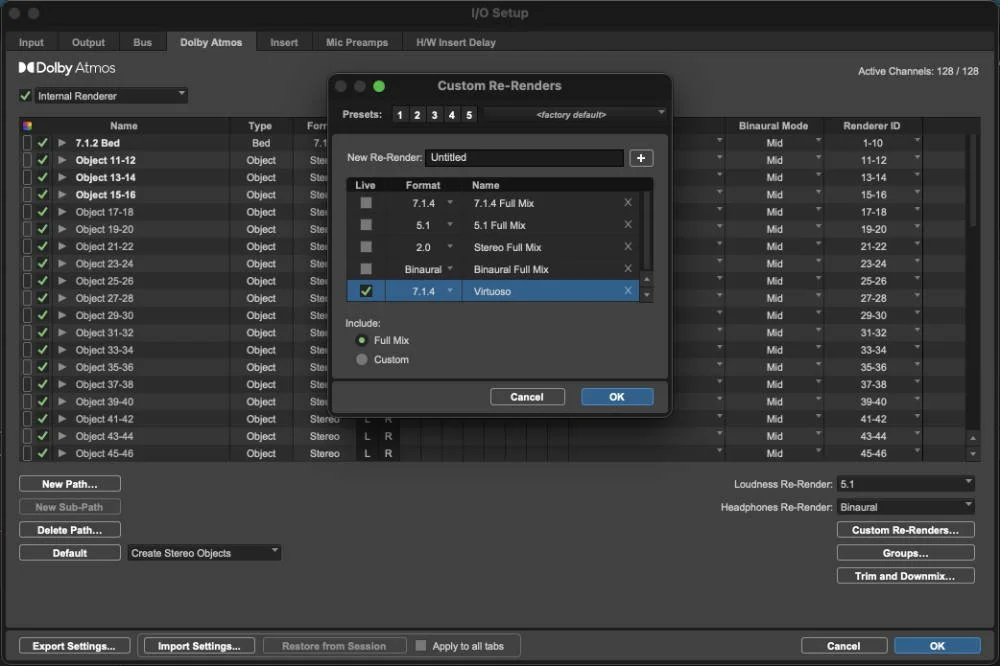Viewport: 1000px width, 666px height.
Task: Click Import Settings button
Action: point(199,646)
